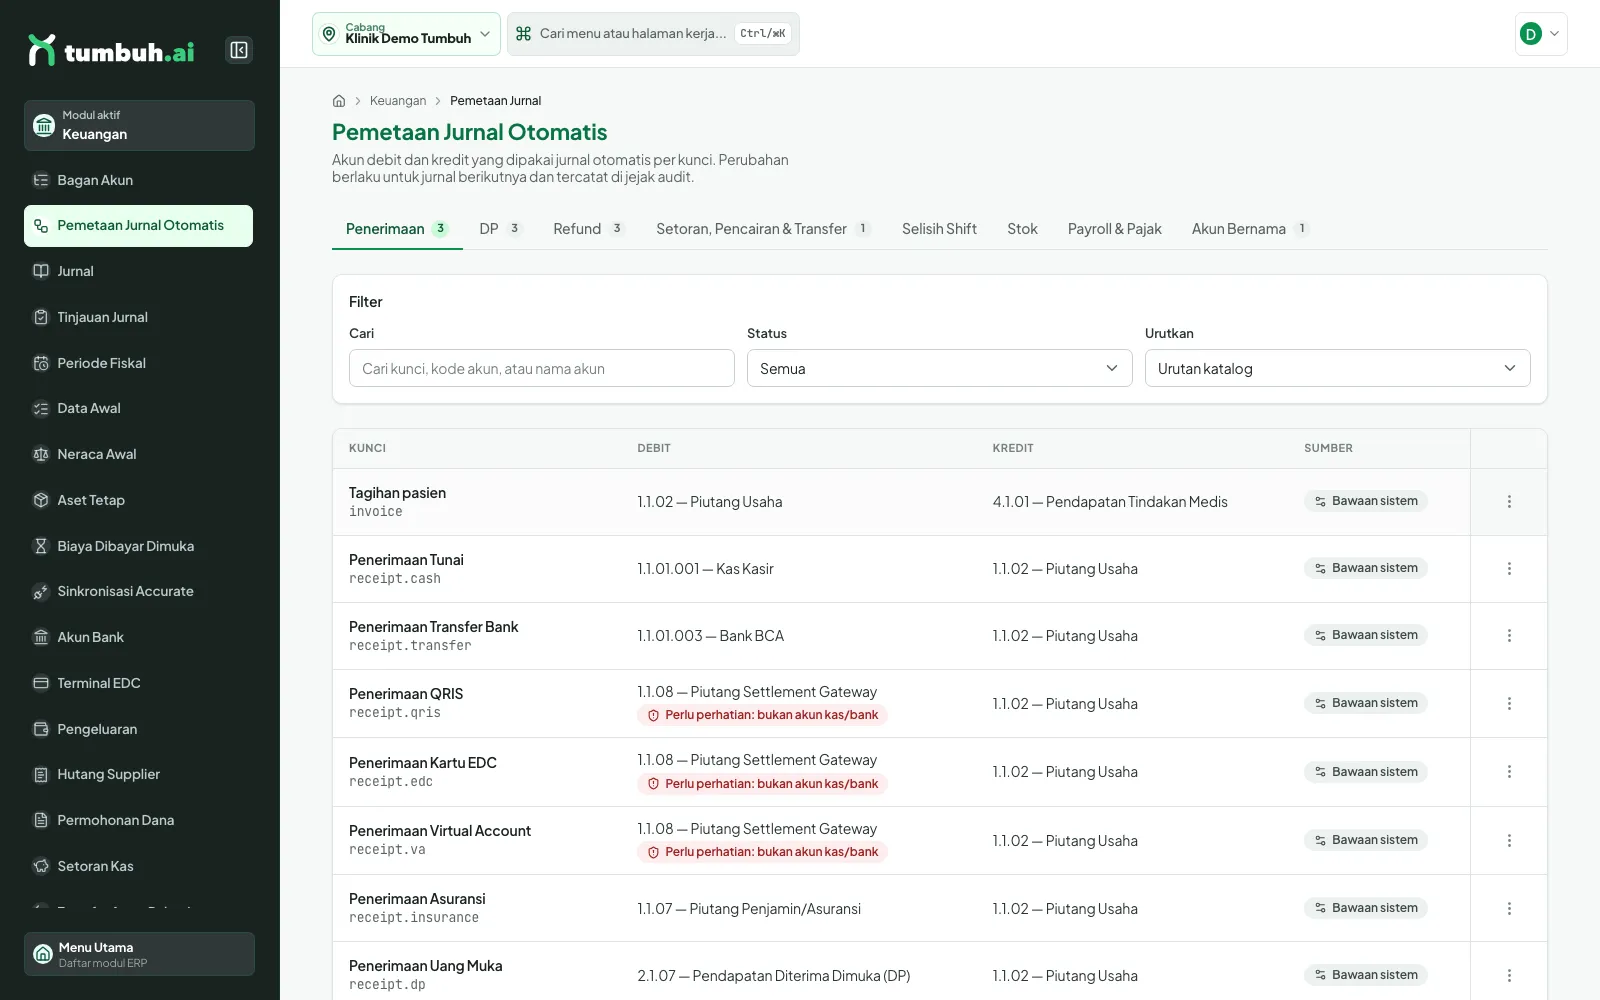Open the Periode Fiskal page
Image resolution: width=1600 pixels, height=1000 pixels.
pos(139,363)
